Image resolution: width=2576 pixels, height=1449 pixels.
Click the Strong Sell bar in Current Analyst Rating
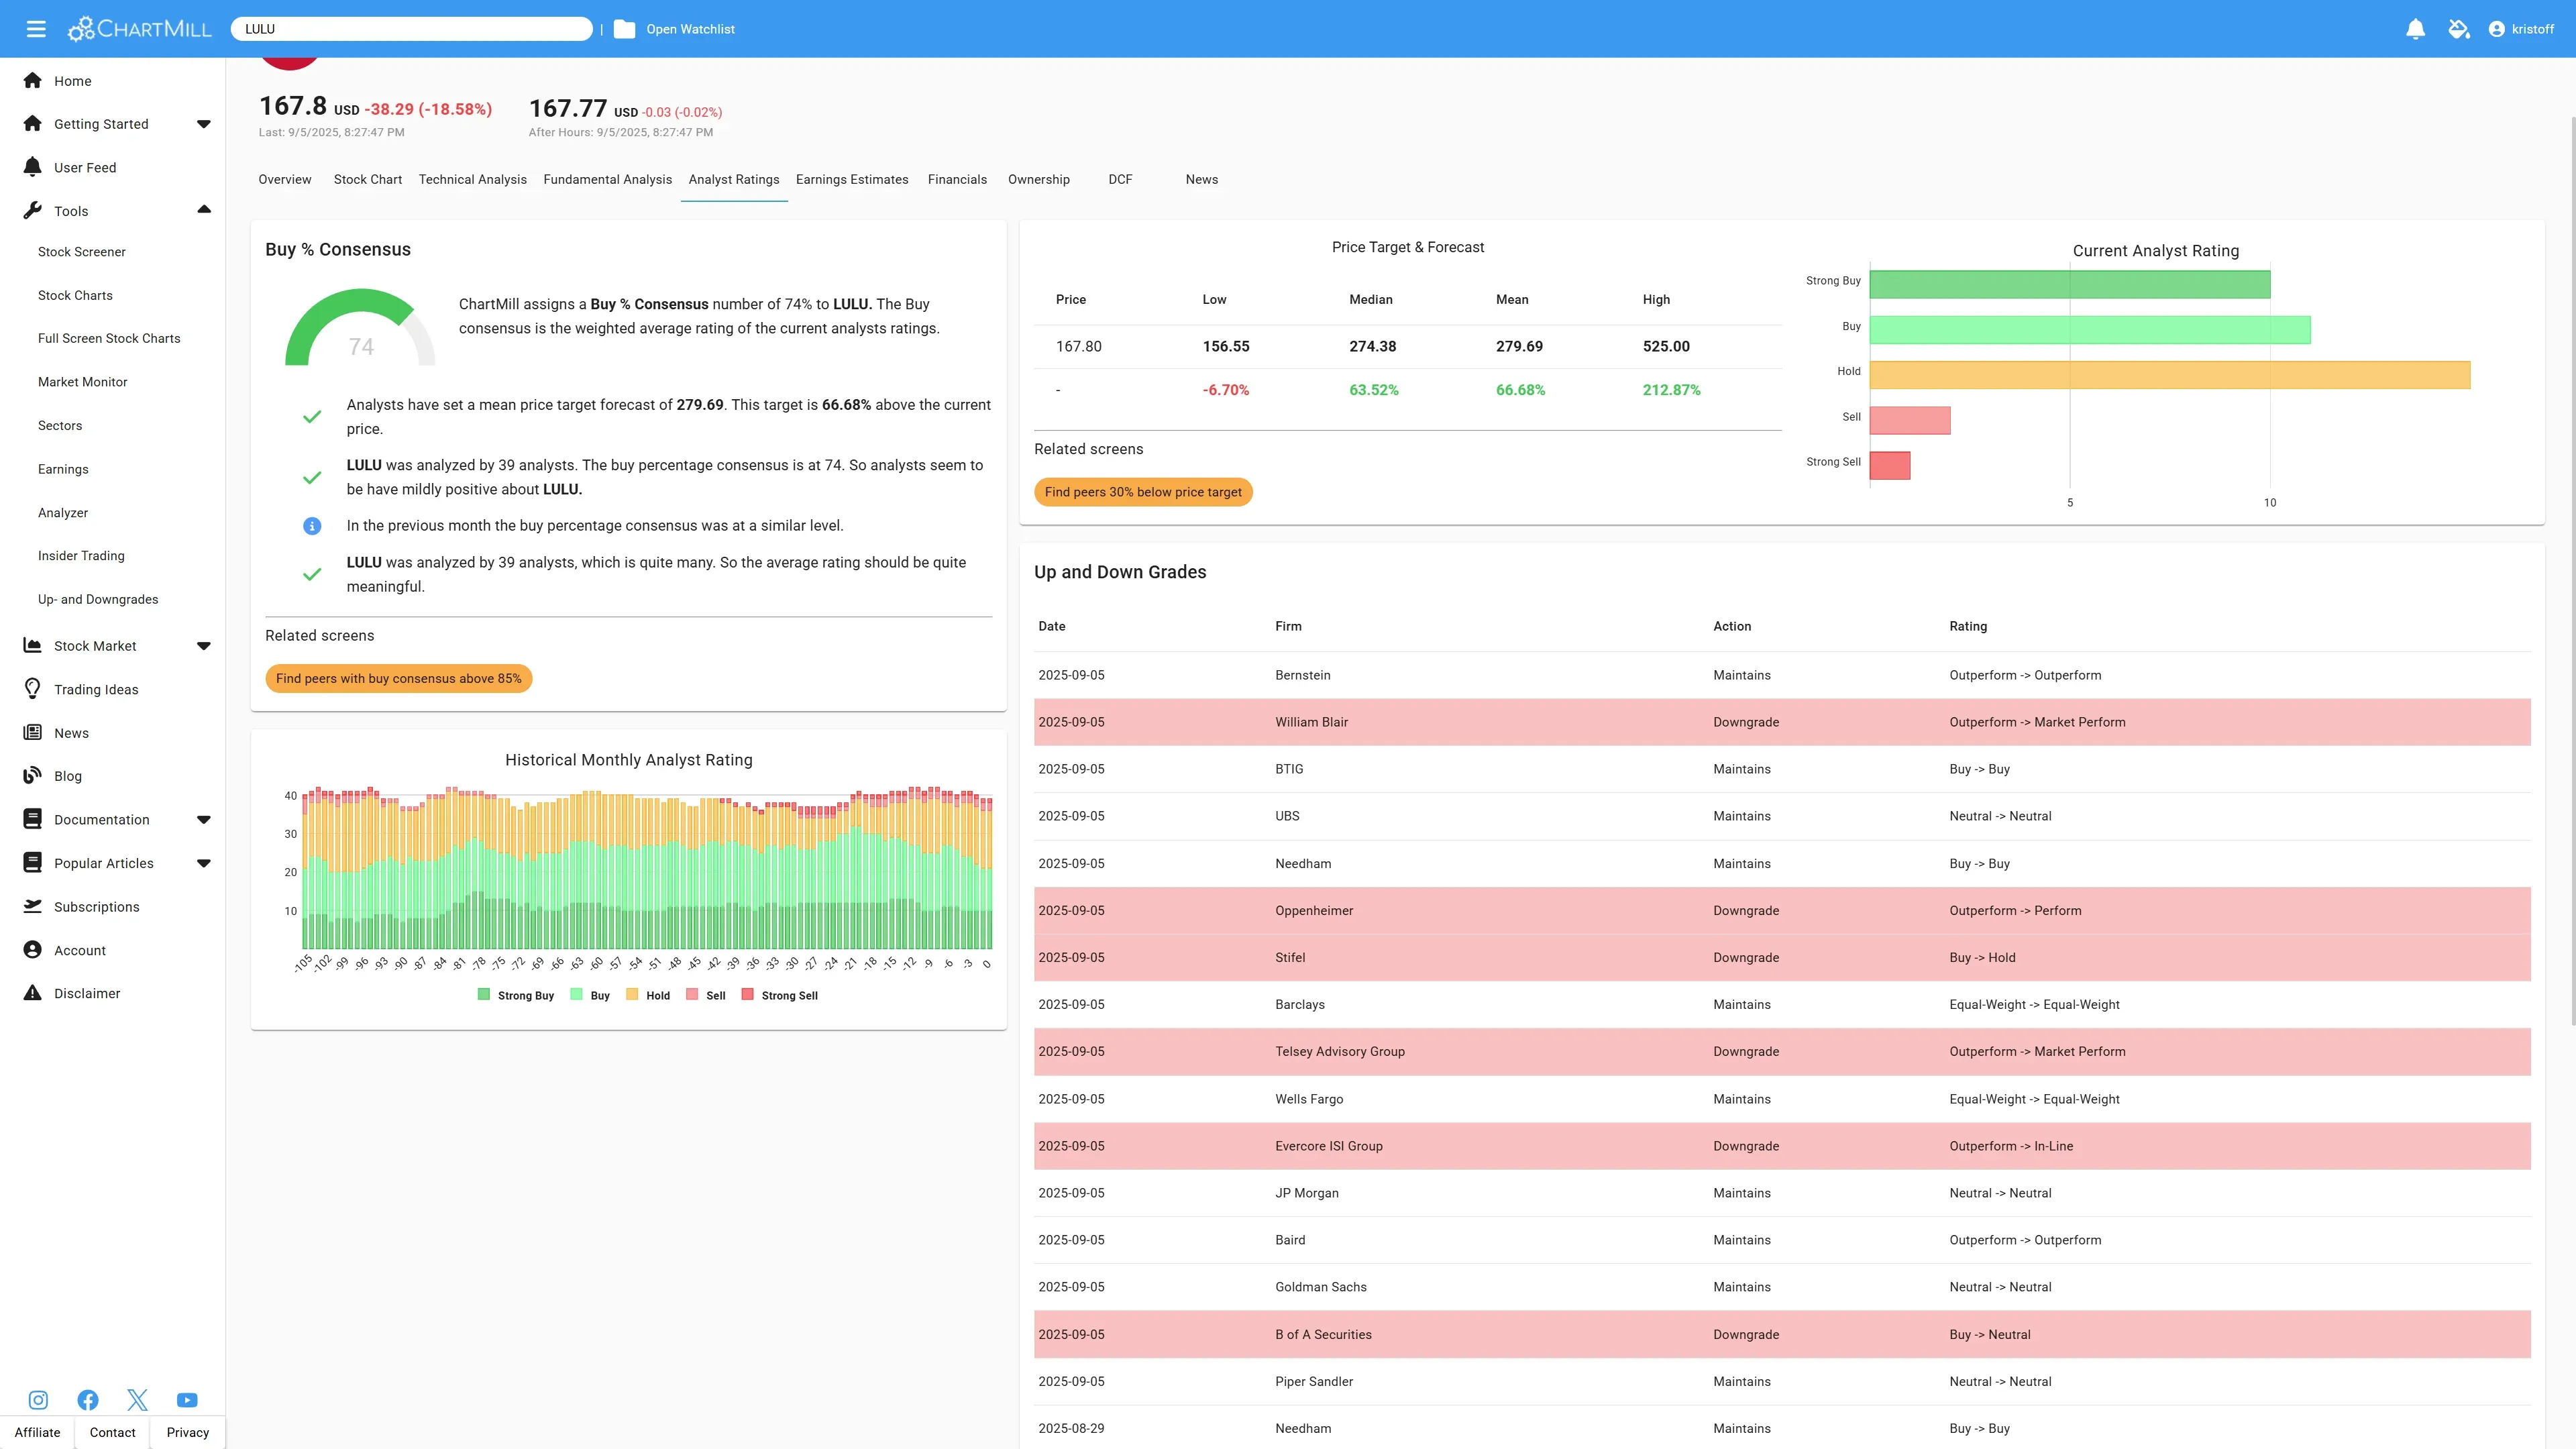pos(1890,465)
